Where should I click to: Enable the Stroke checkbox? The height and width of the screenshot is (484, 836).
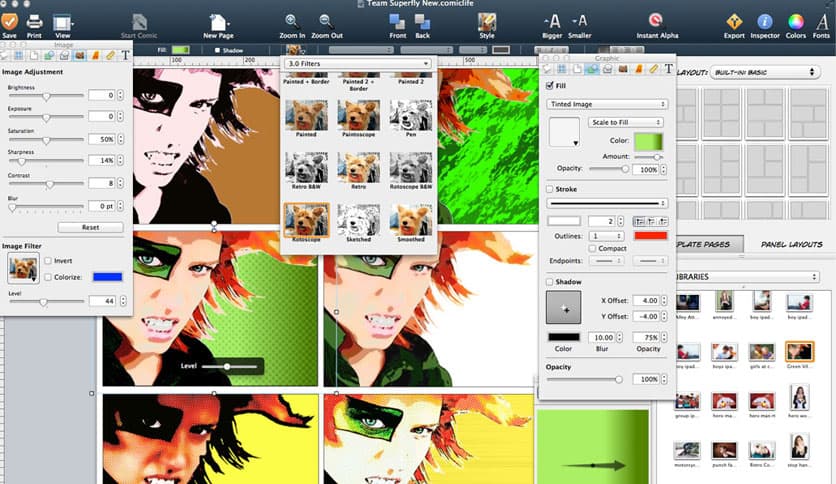click(x=549, y=188)
